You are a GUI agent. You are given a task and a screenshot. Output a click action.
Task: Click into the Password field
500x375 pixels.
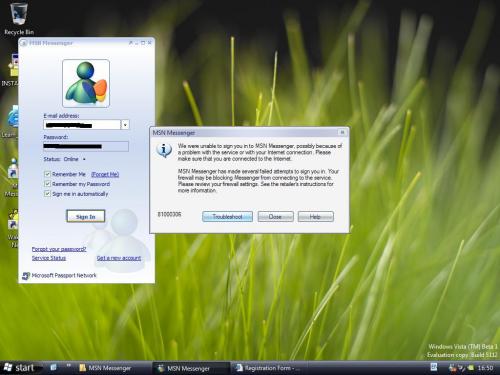[x=86, y=146]
